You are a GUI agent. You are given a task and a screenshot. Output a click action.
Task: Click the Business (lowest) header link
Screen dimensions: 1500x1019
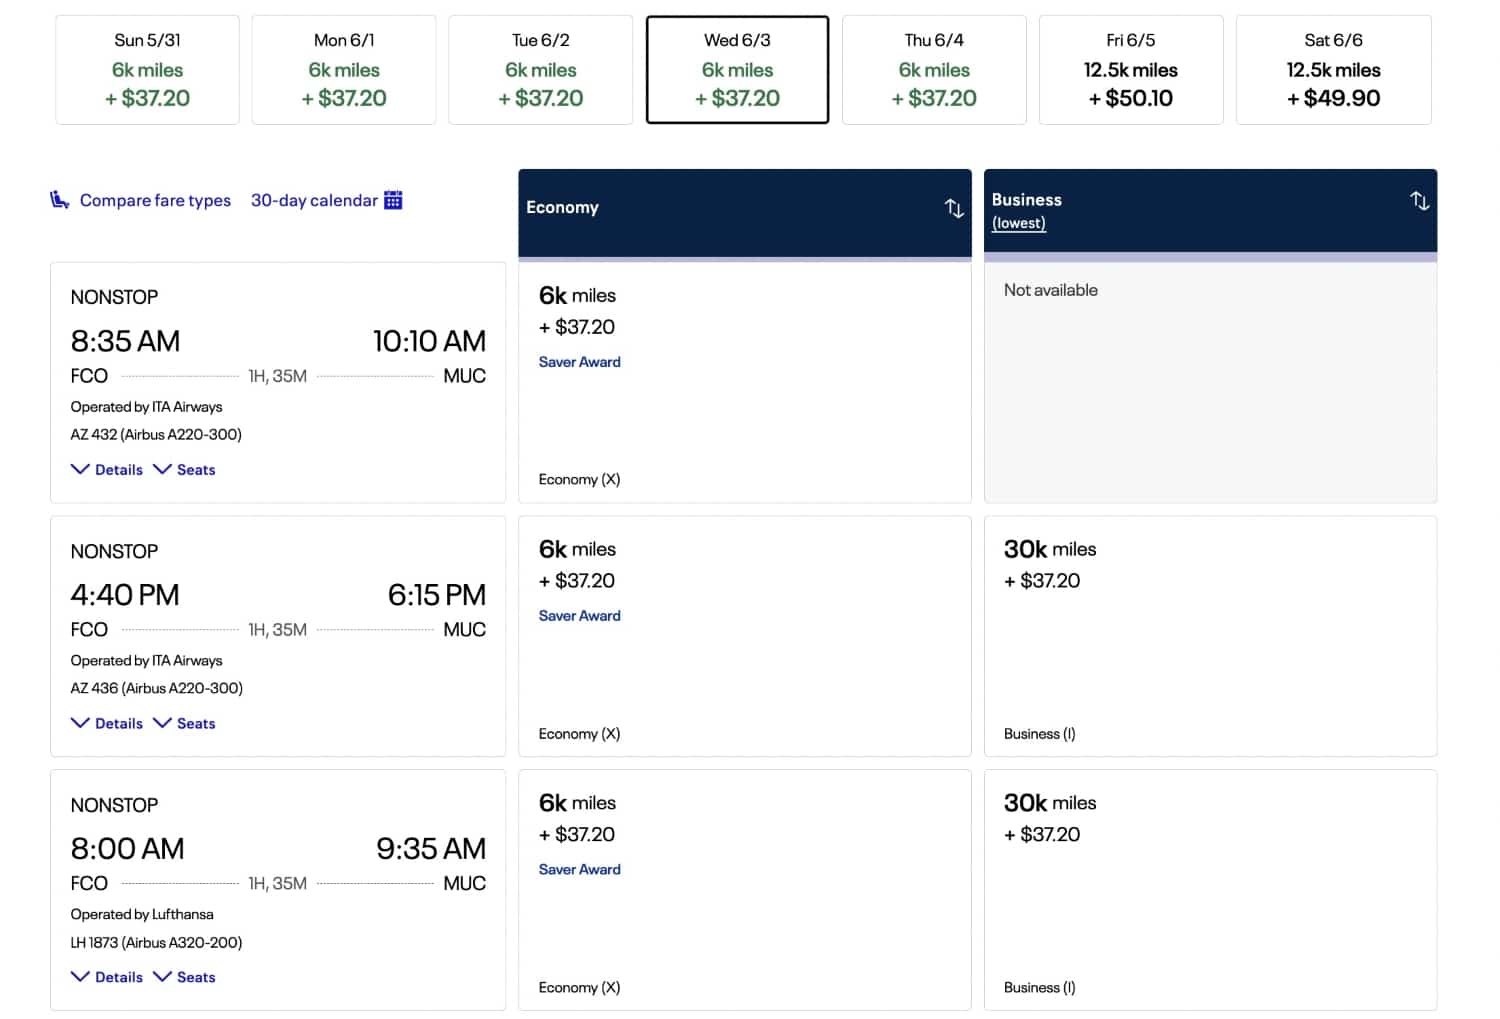[x=1019, y=223]
